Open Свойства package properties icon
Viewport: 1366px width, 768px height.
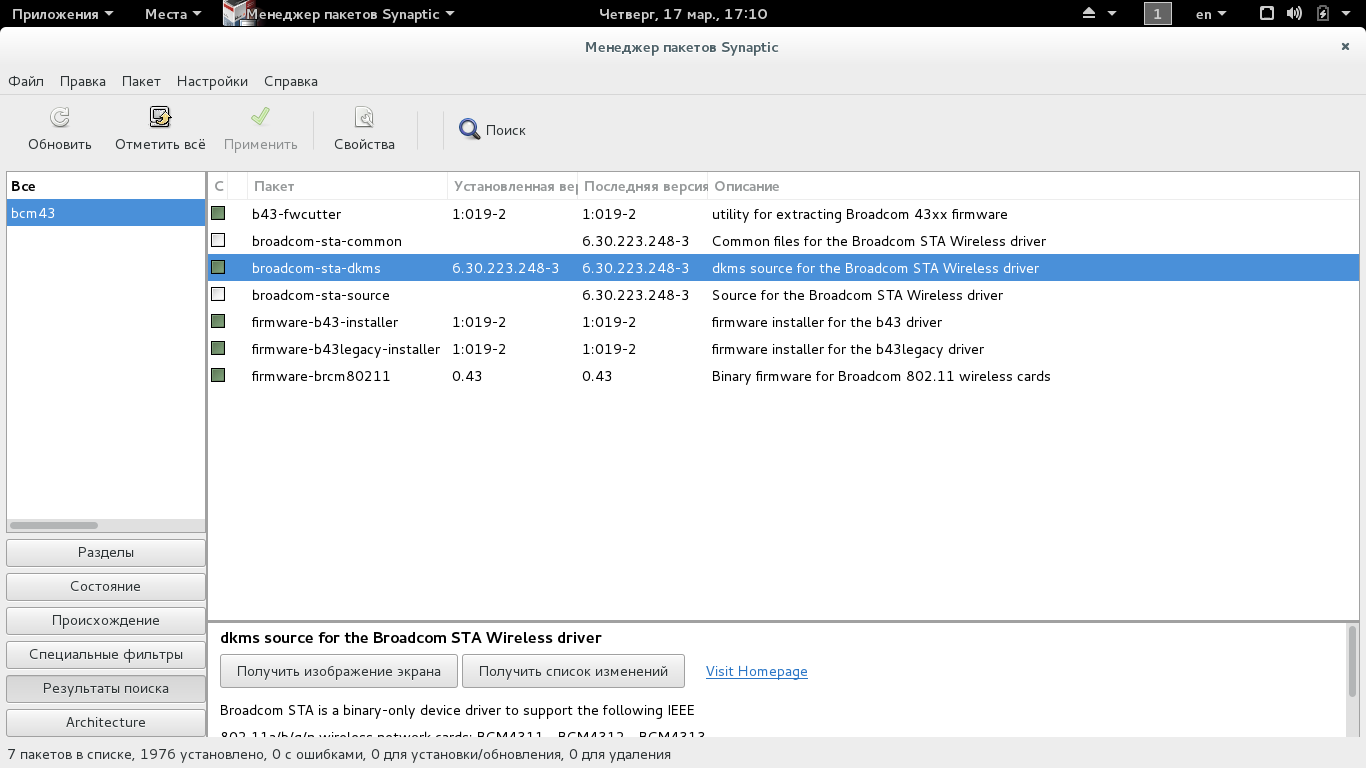(364, 118)
